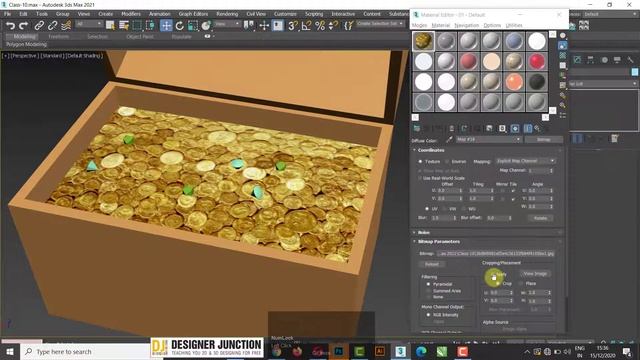The height and width of the screenshot is (360, 640).
Task: Select the UV mapping radio button
Action: [427, 209]
